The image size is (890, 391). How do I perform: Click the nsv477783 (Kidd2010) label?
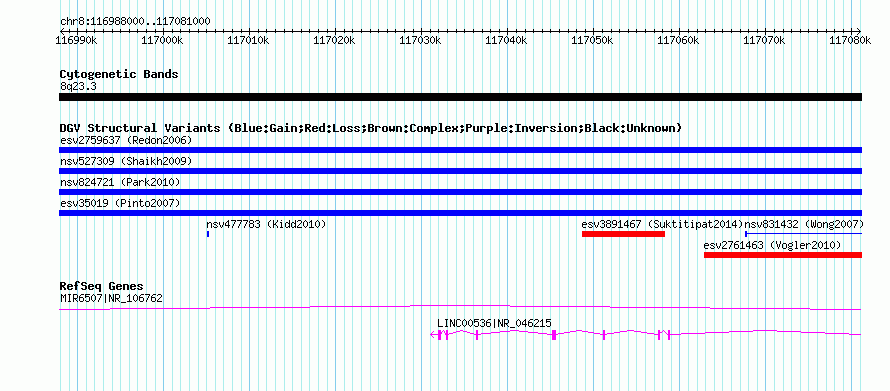pyautogui.click(x=266, y=224)
